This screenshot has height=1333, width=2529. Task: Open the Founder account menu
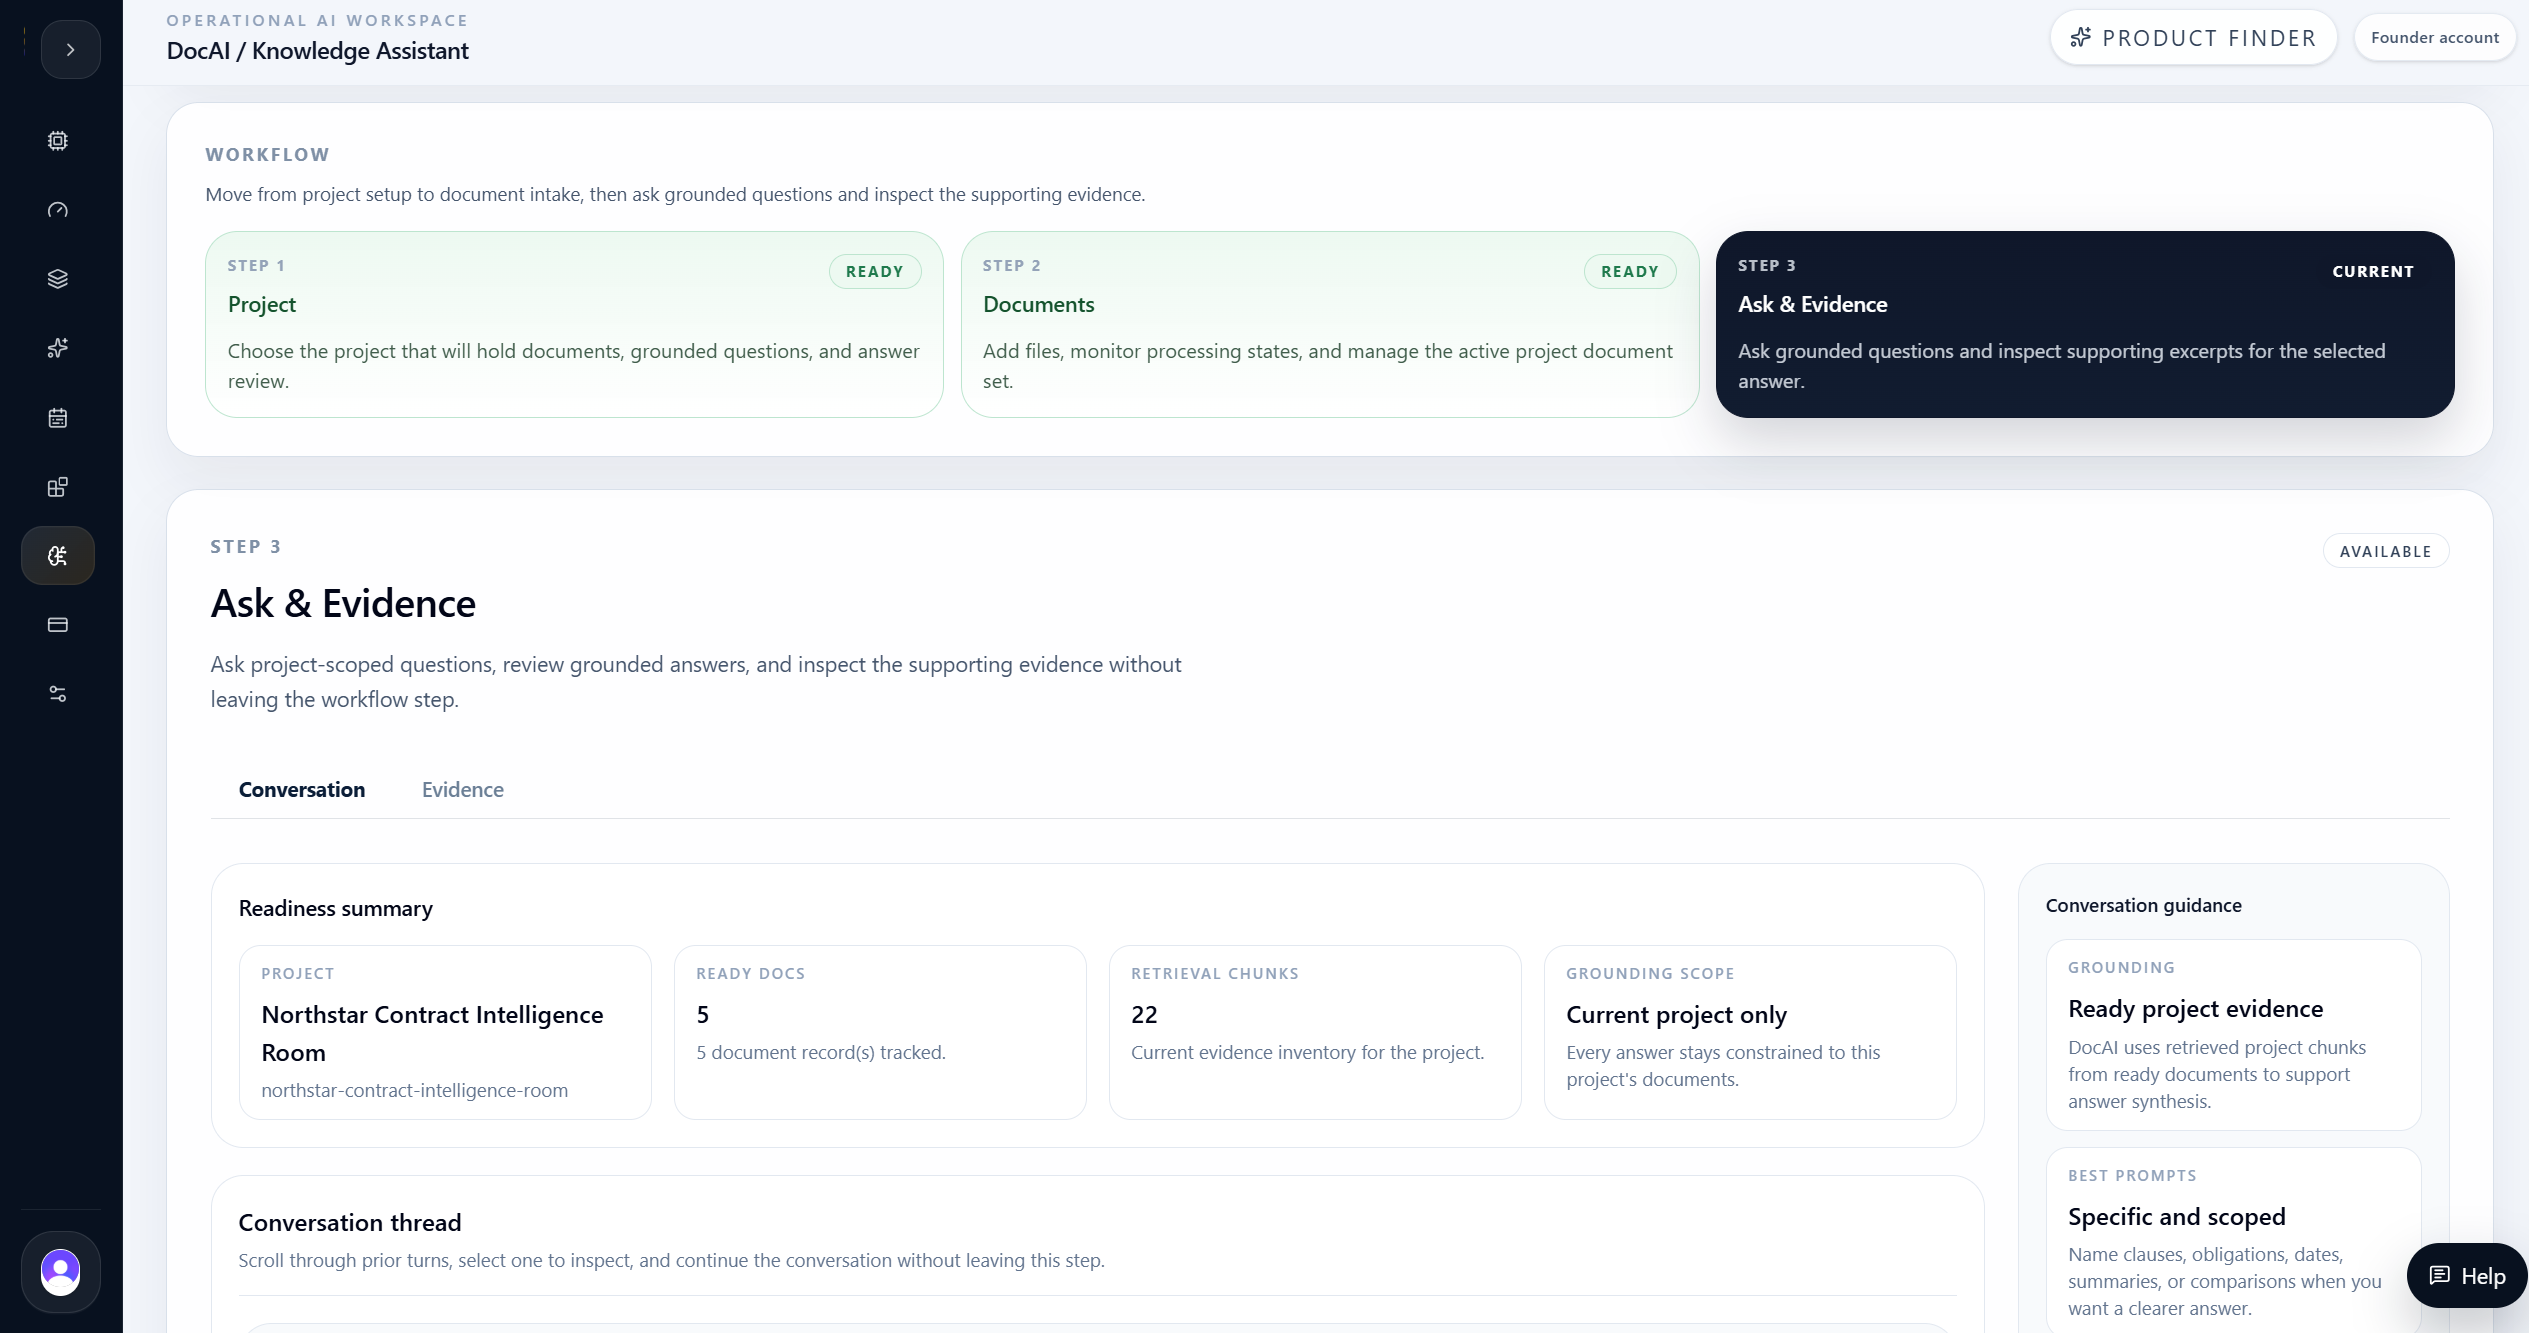point(2434,38)
